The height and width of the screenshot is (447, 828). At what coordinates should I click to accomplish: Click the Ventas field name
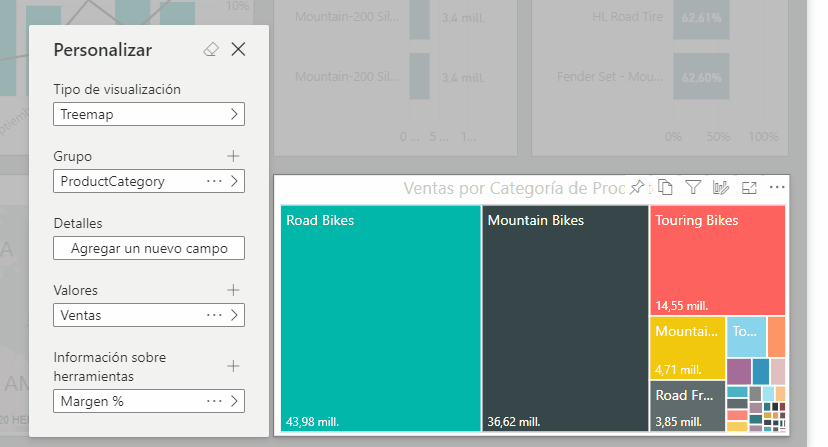[81, 315]
